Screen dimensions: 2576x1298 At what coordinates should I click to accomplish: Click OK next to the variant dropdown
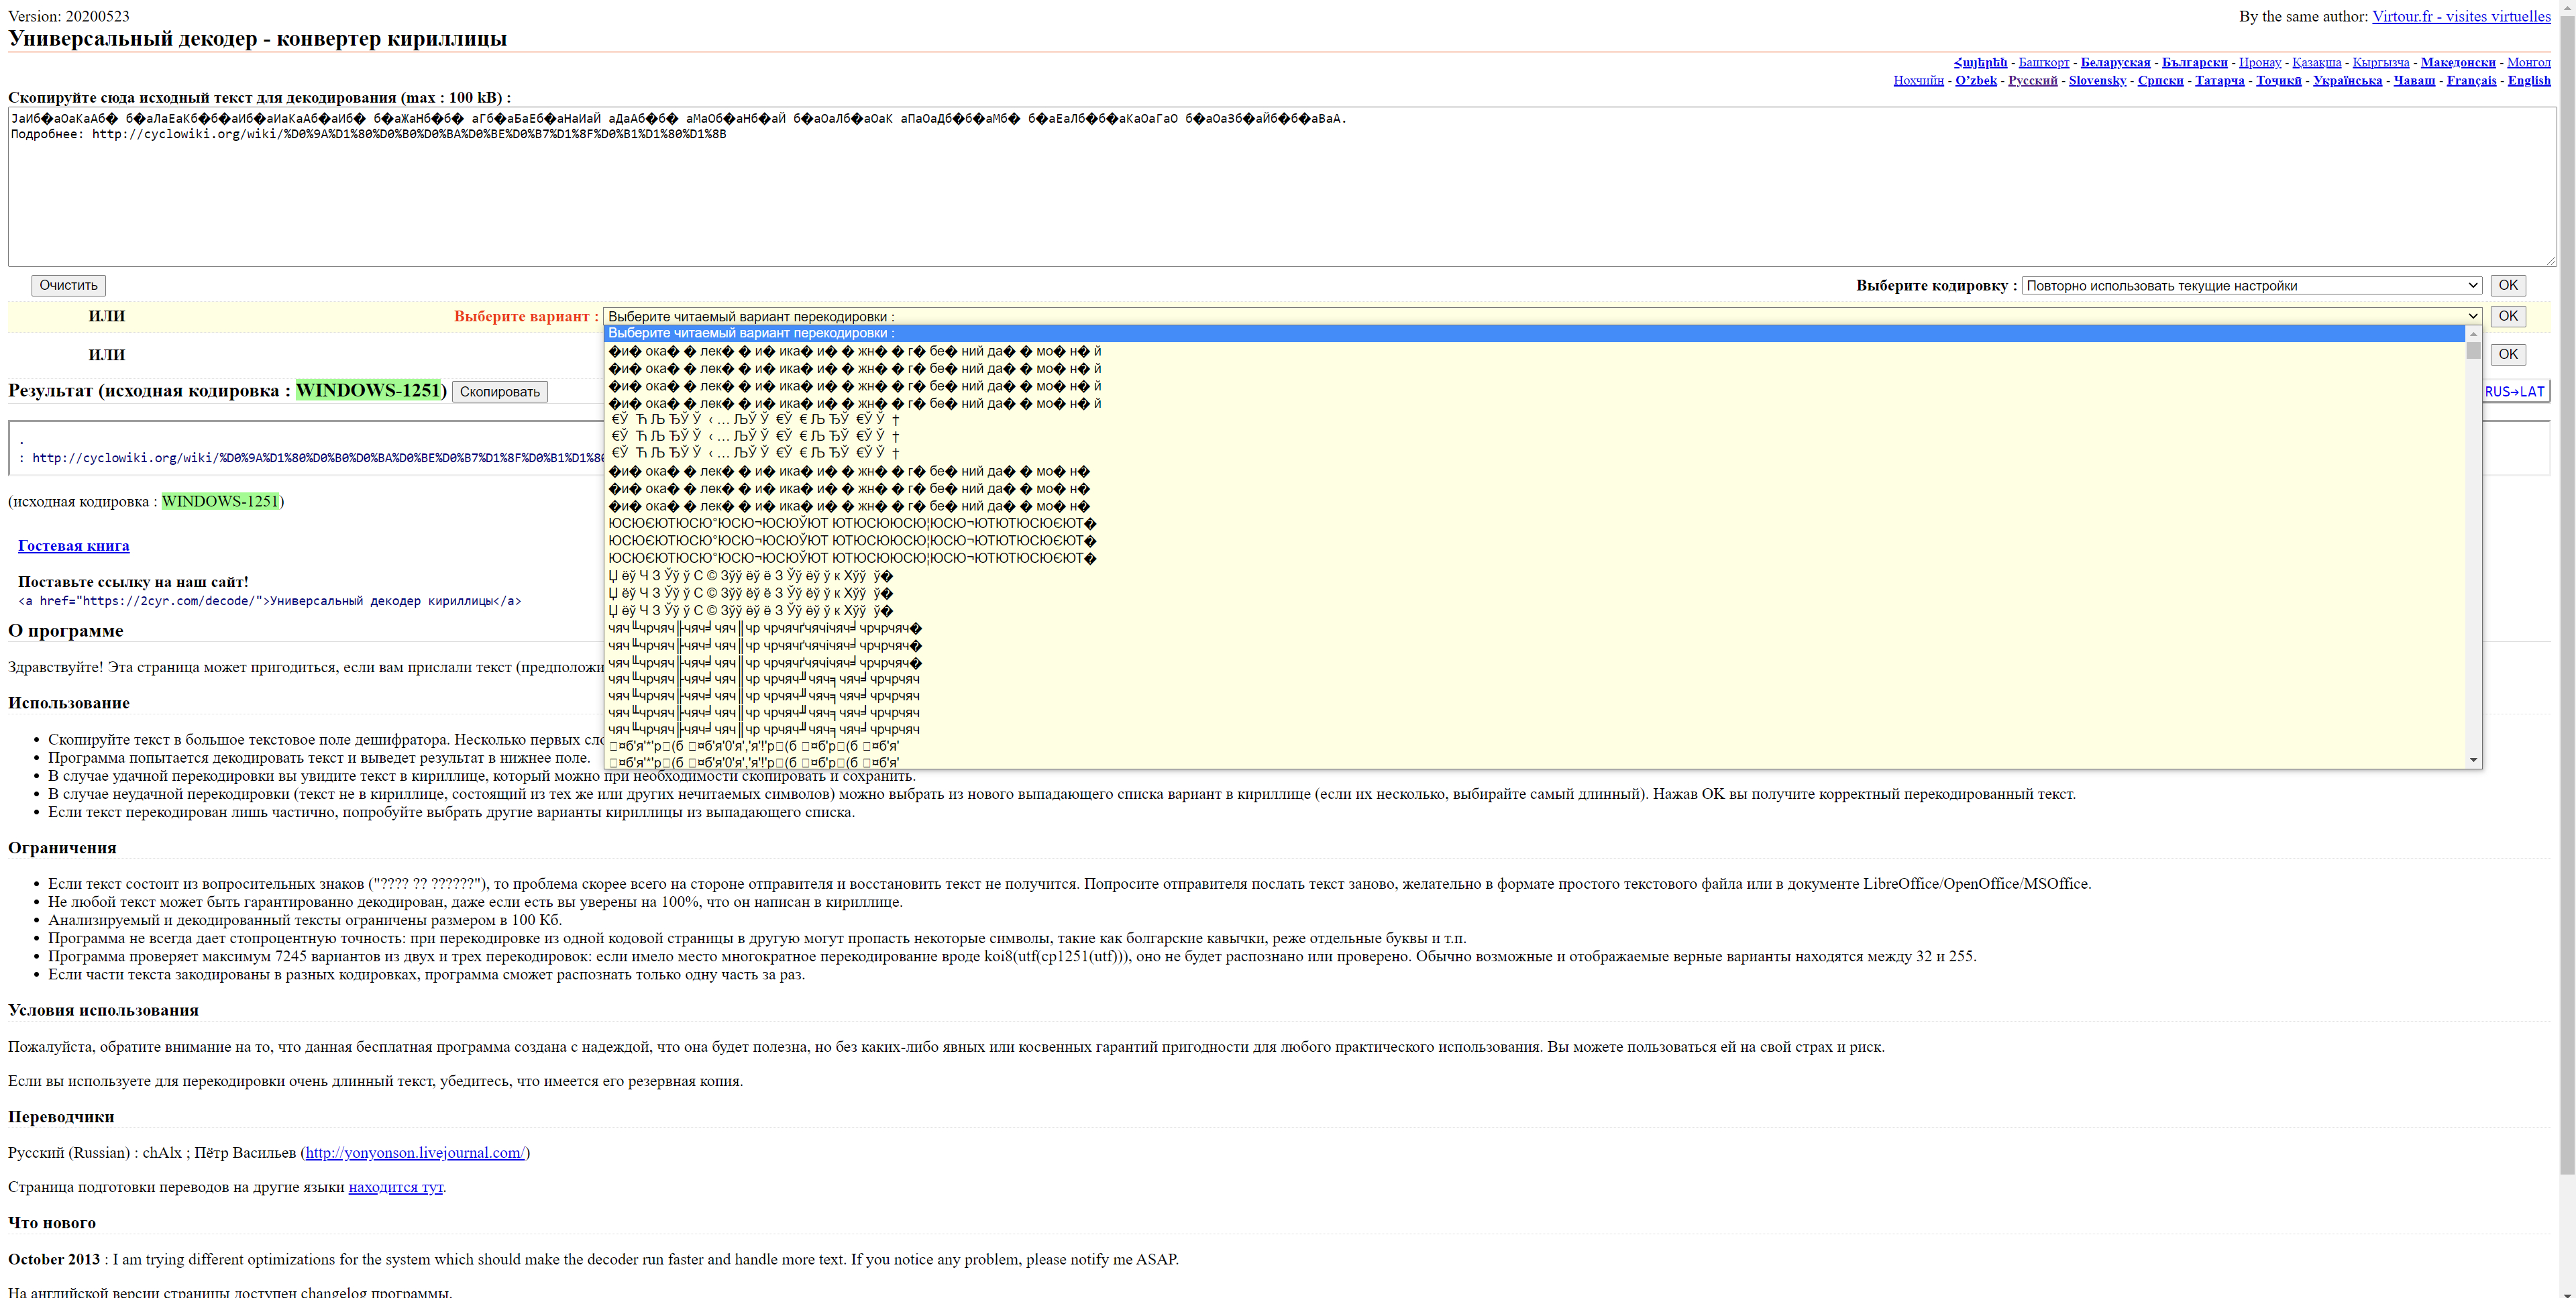[x=2507, y=316]
